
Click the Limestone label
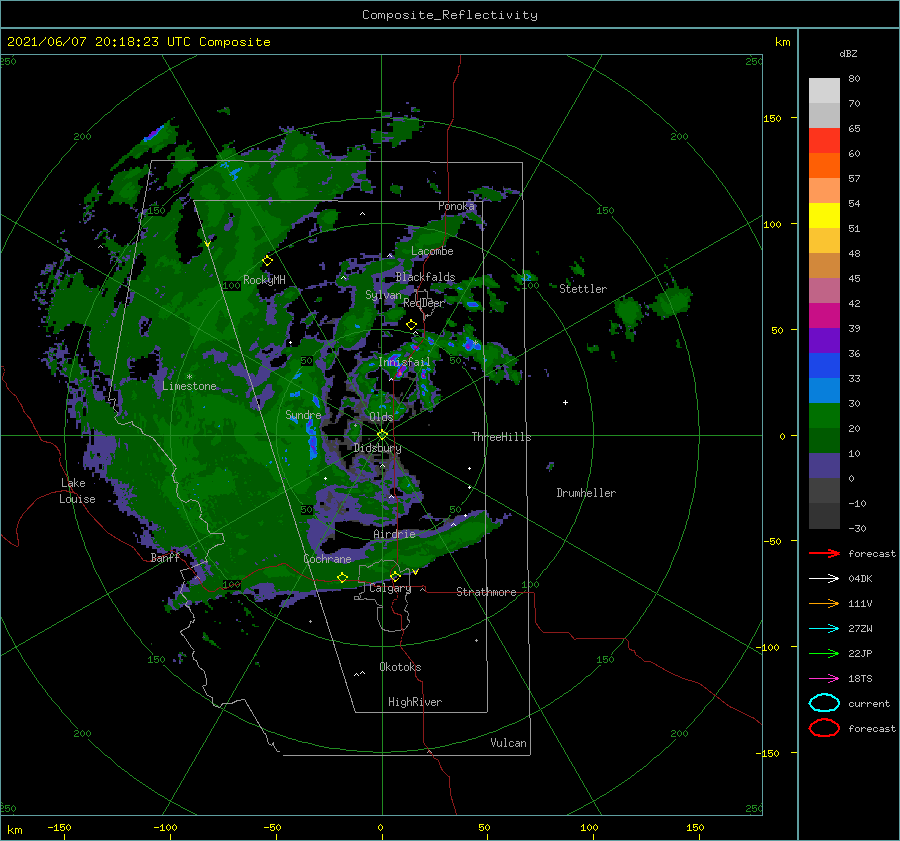click(x=189, y=386)
